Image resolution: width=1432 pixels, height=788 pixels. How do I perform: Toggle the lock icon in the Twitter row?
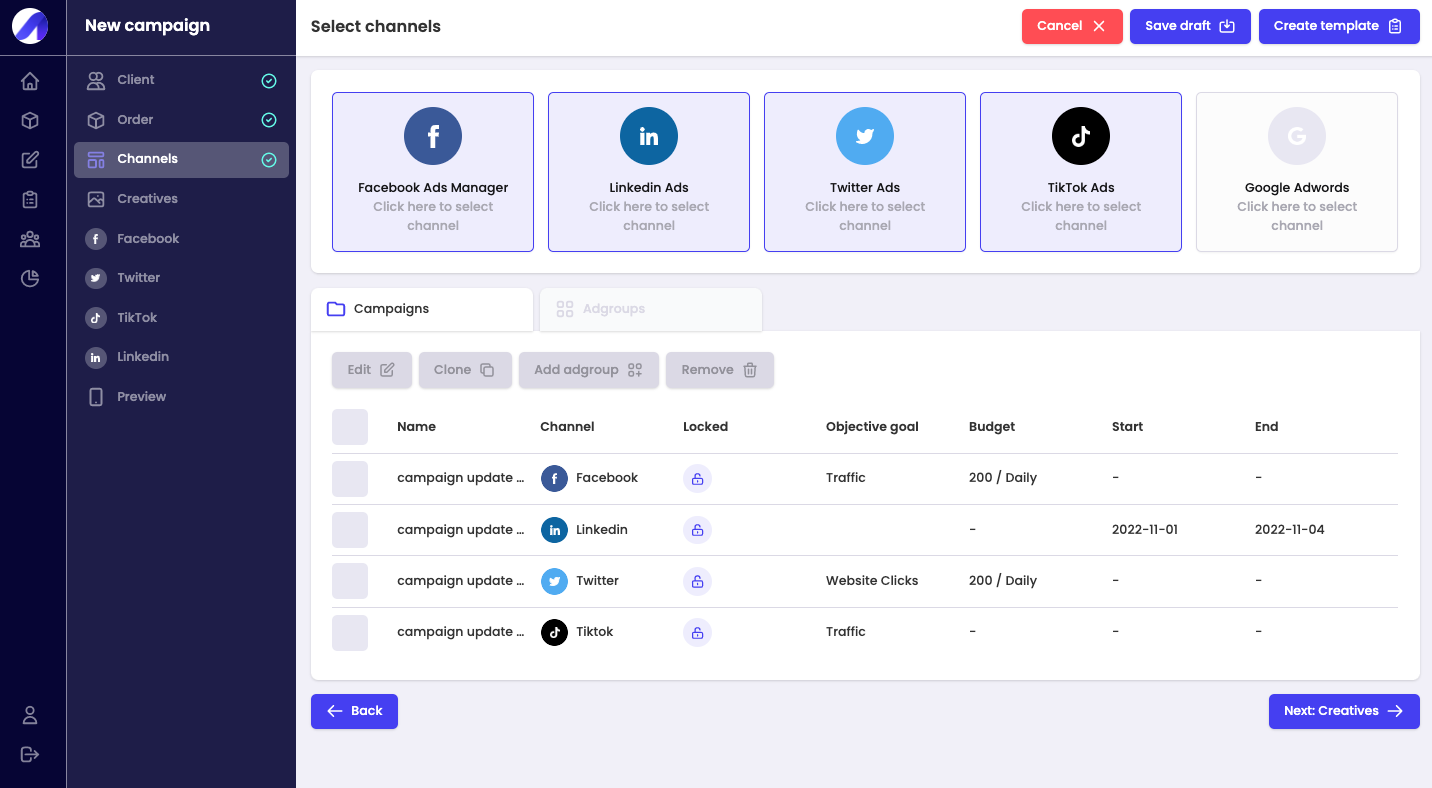697,581
